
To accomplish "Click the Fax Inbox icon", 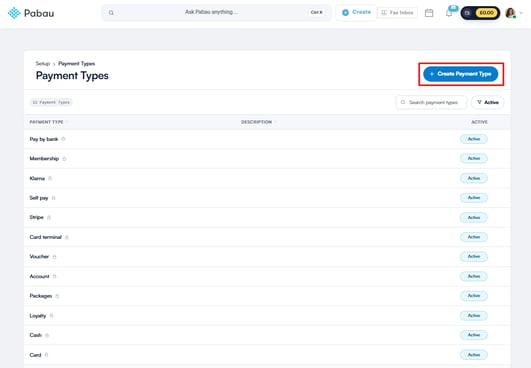I will [x=384, y=13].
